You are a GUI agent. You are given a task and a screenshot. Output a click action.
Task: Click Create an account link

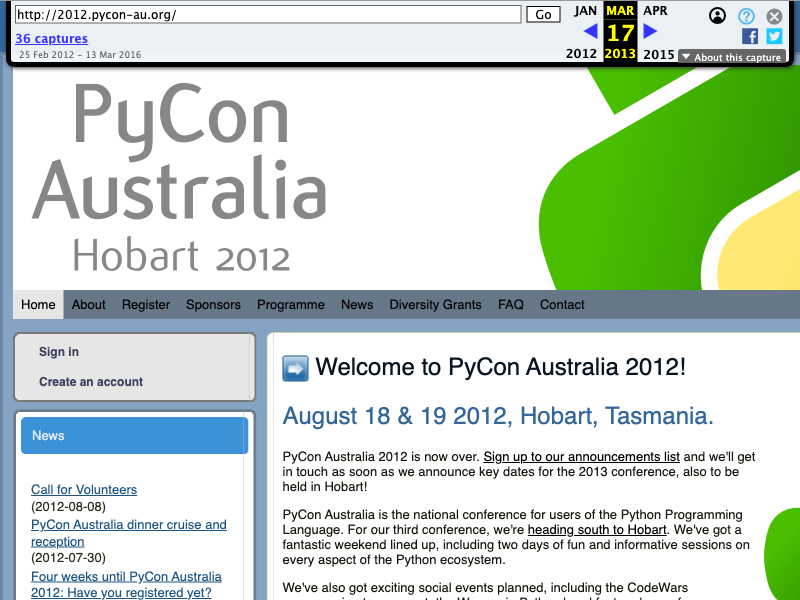tap(91, 382)
